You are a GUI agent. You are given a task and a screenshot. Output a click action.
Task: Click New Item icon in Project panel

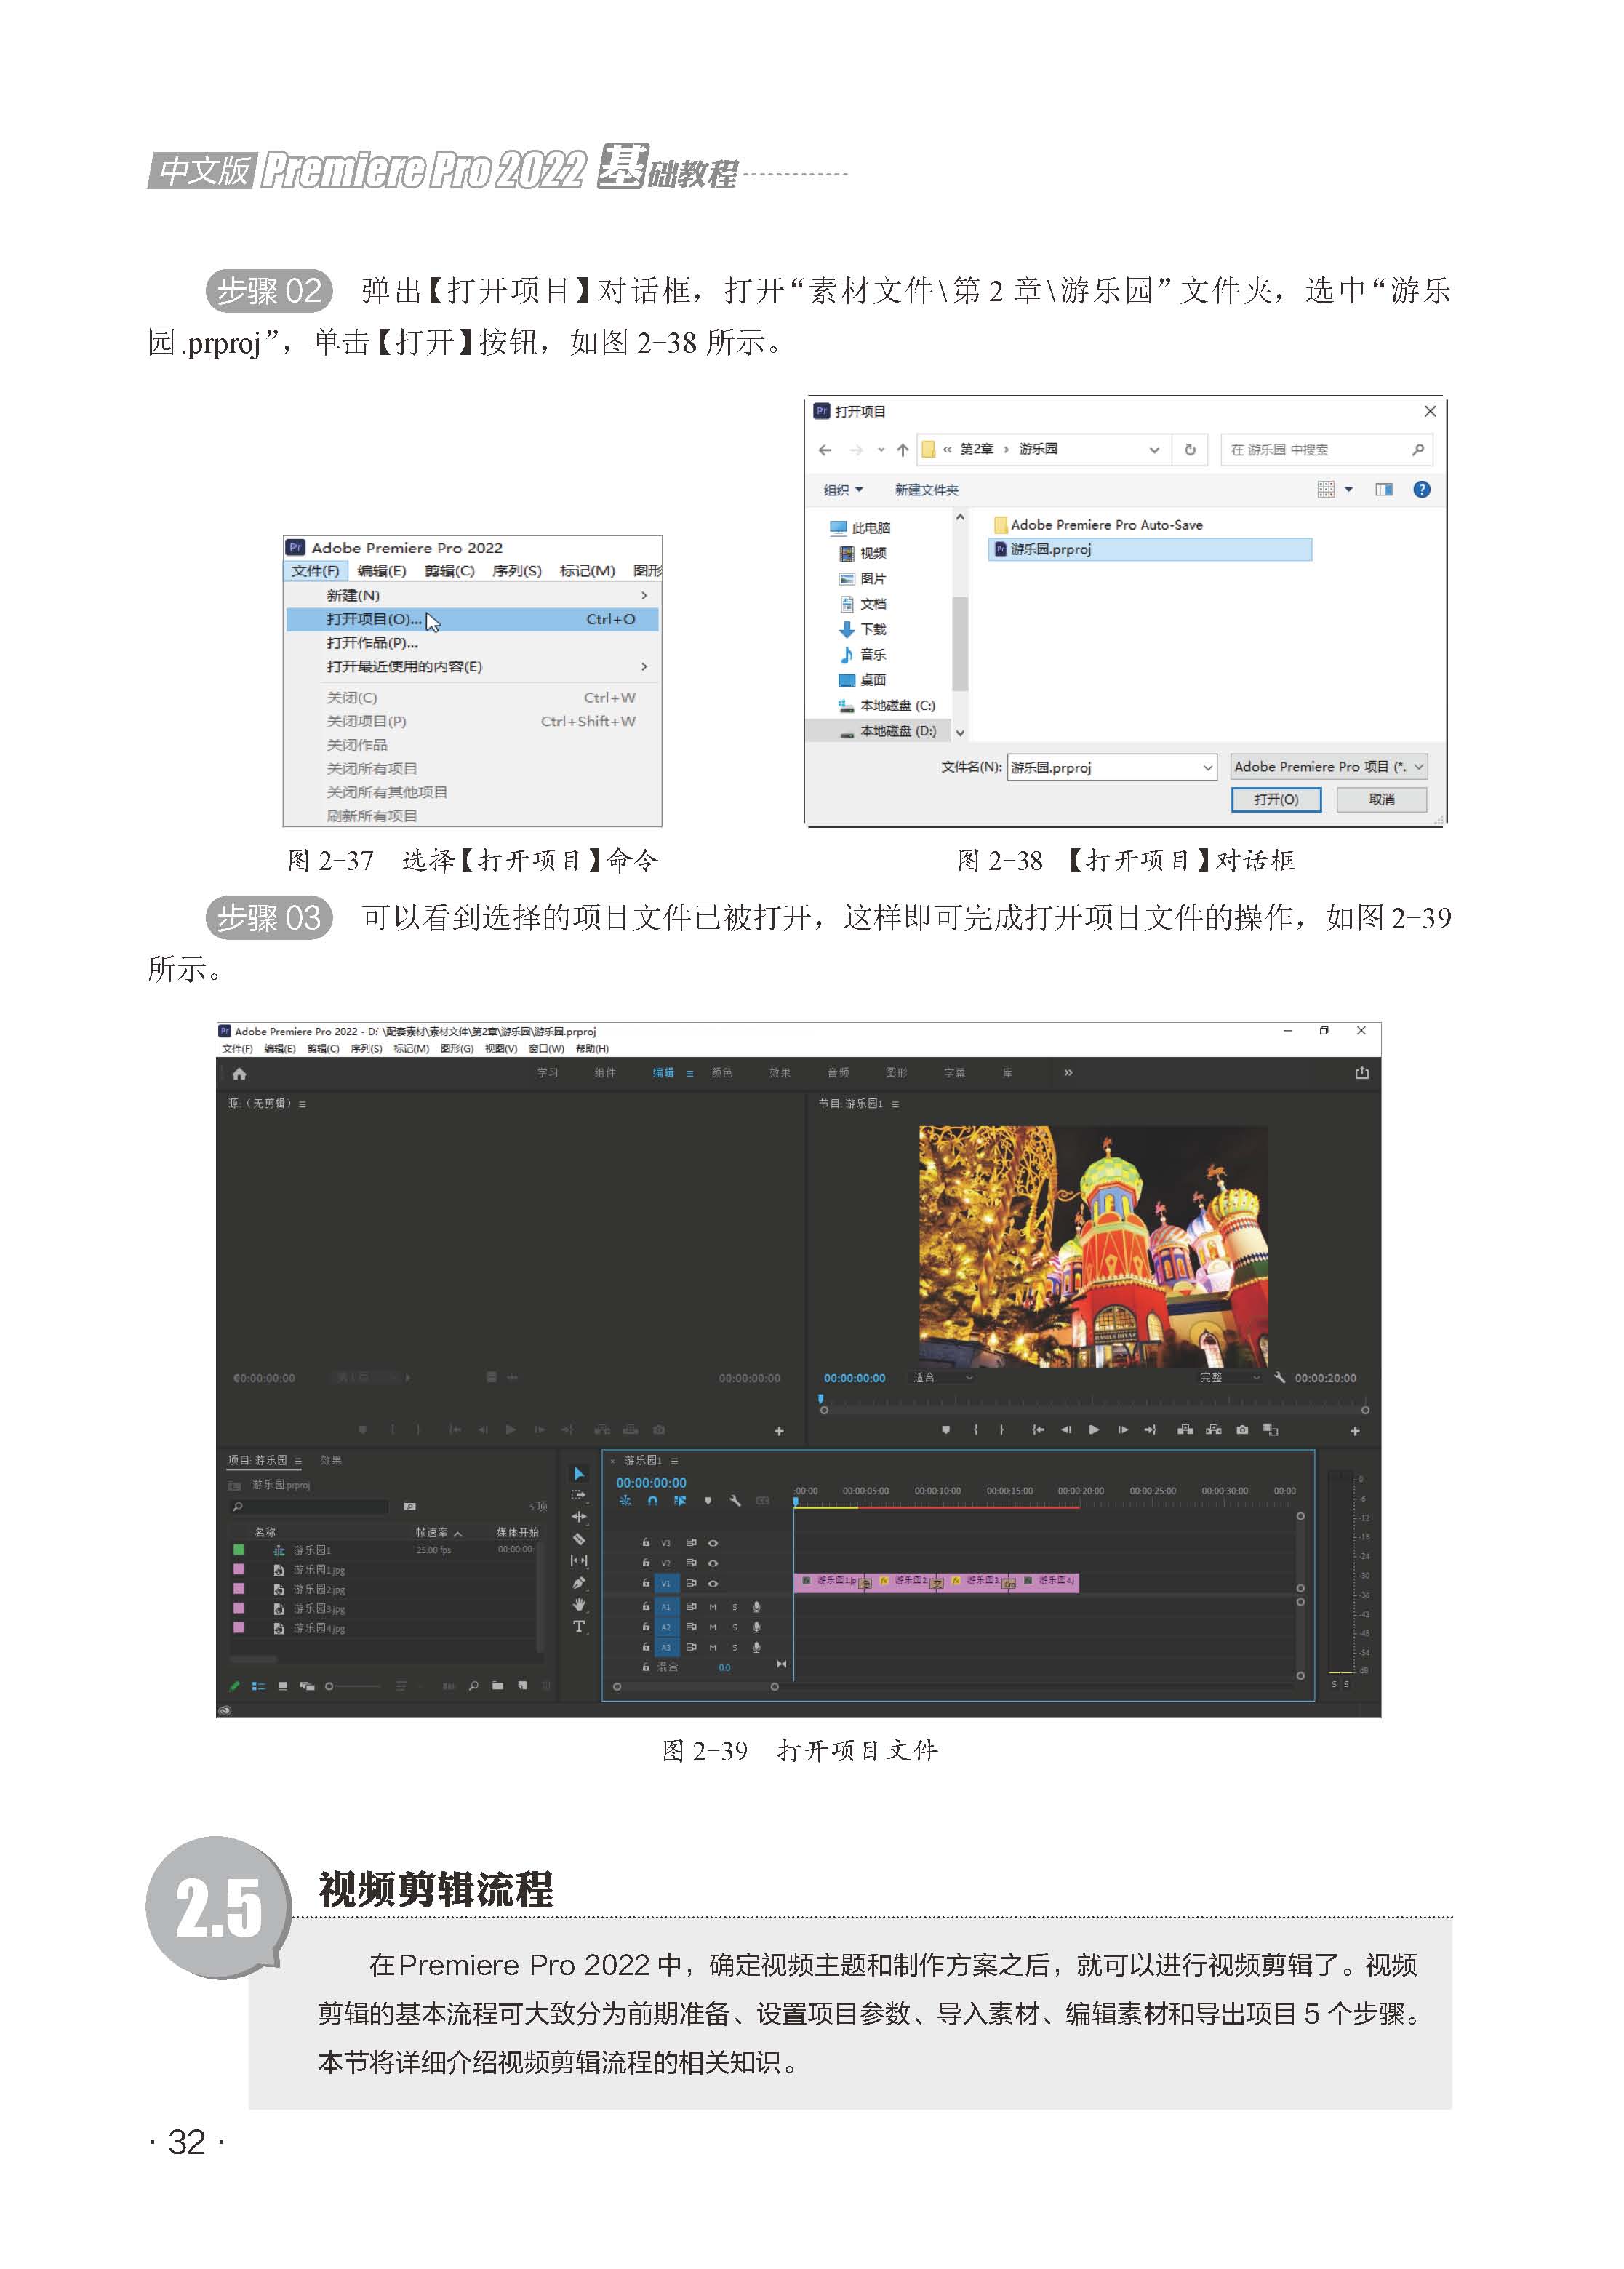click(x=522, y=1686)
